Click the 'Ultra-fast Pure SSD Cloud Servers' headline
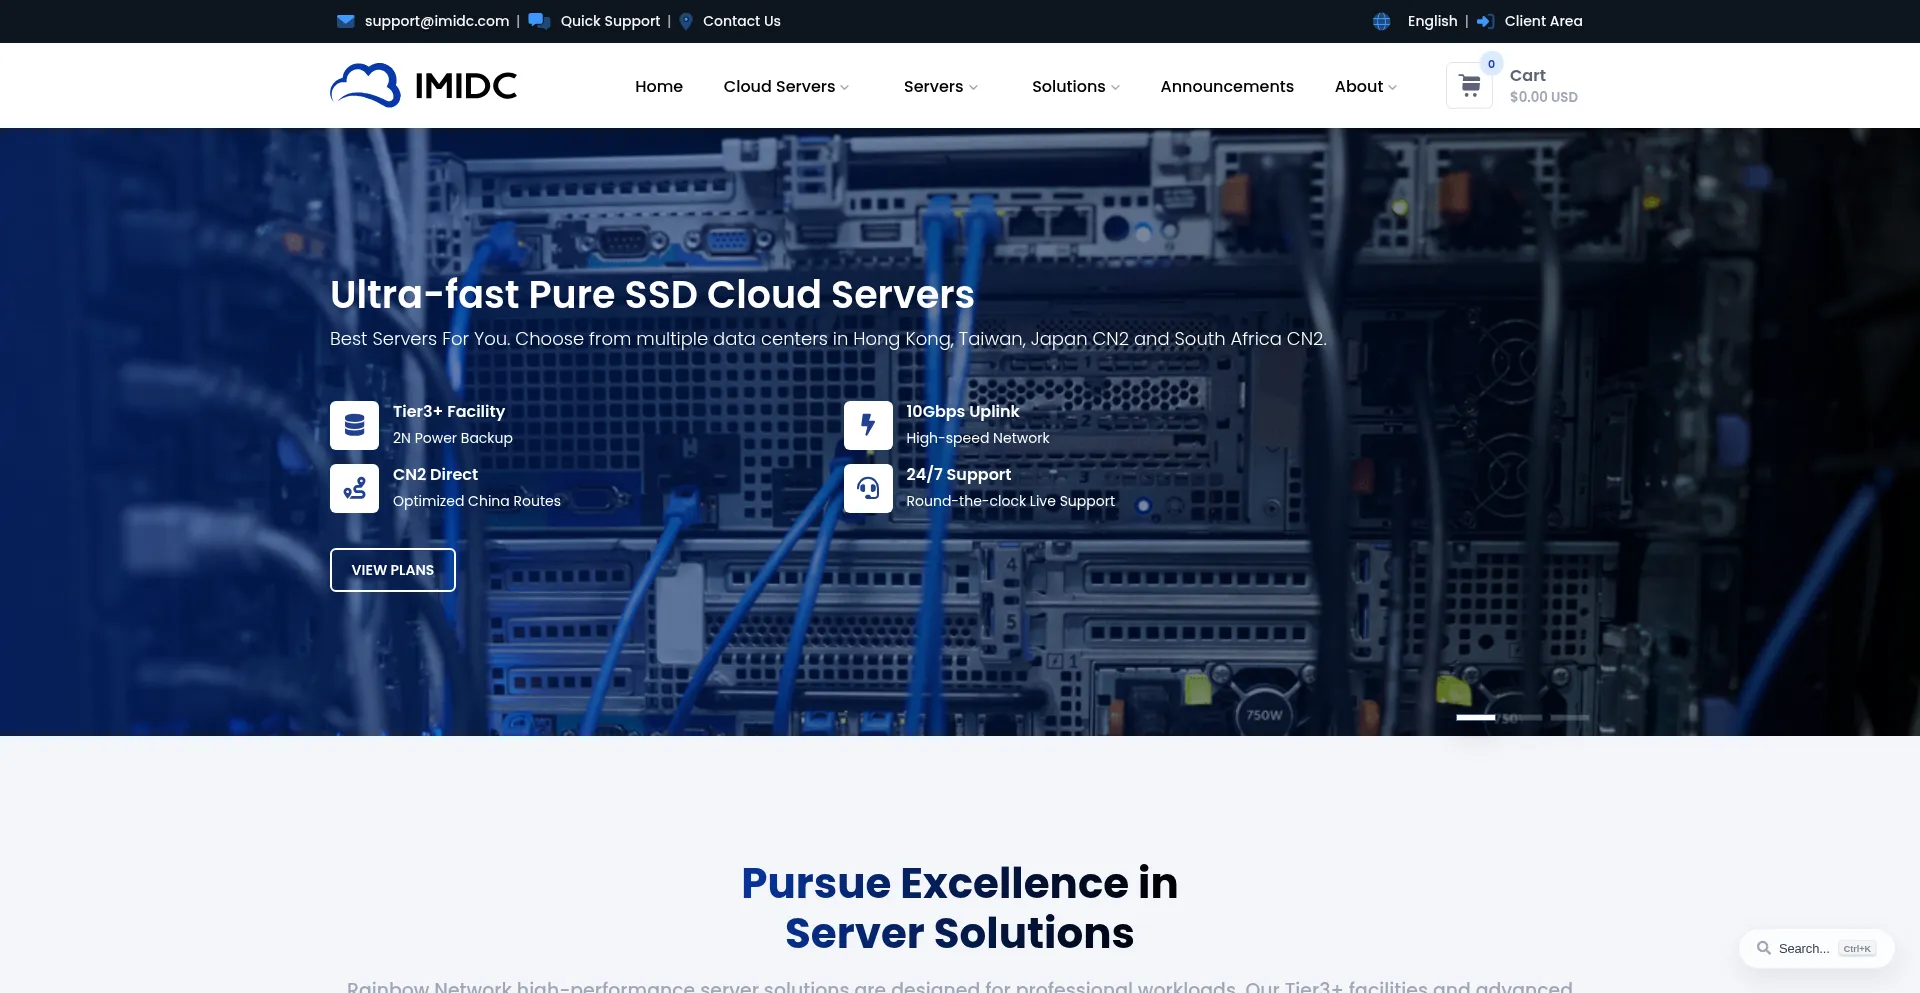This screenshot has width=1920, height=993. [x=652, y=294]
